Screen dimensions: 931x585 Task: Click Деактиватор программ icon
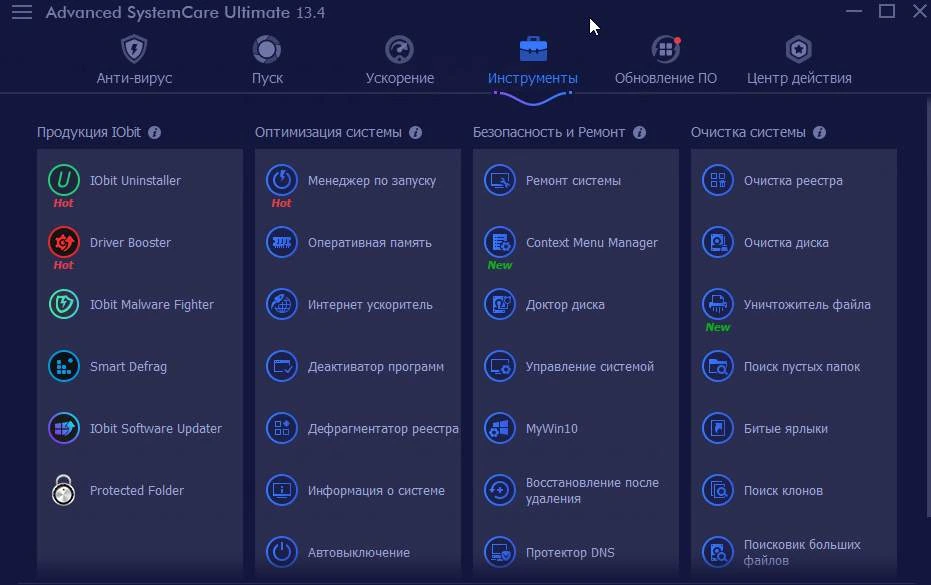tap(281, 366)
